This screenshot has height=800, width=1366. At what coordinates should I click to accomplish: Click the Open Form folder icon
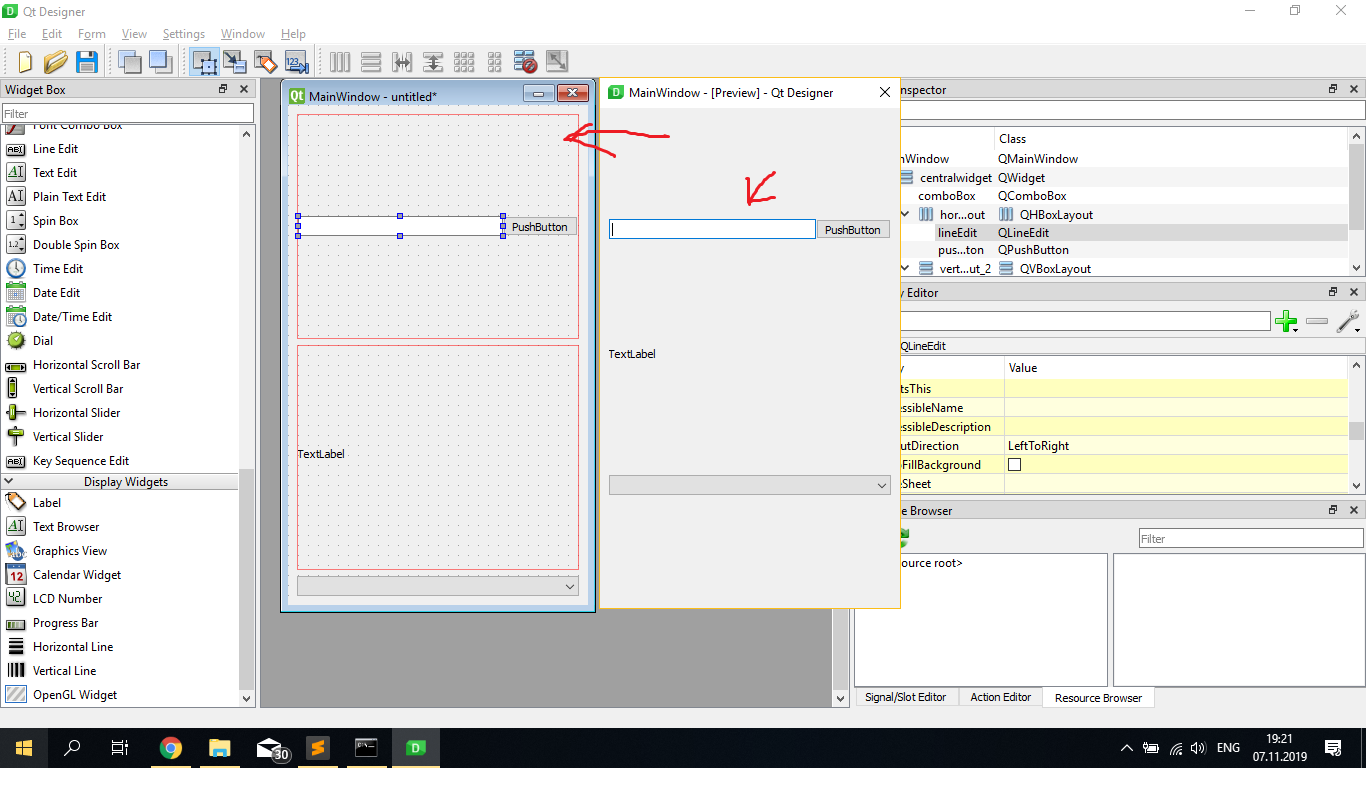55,62
